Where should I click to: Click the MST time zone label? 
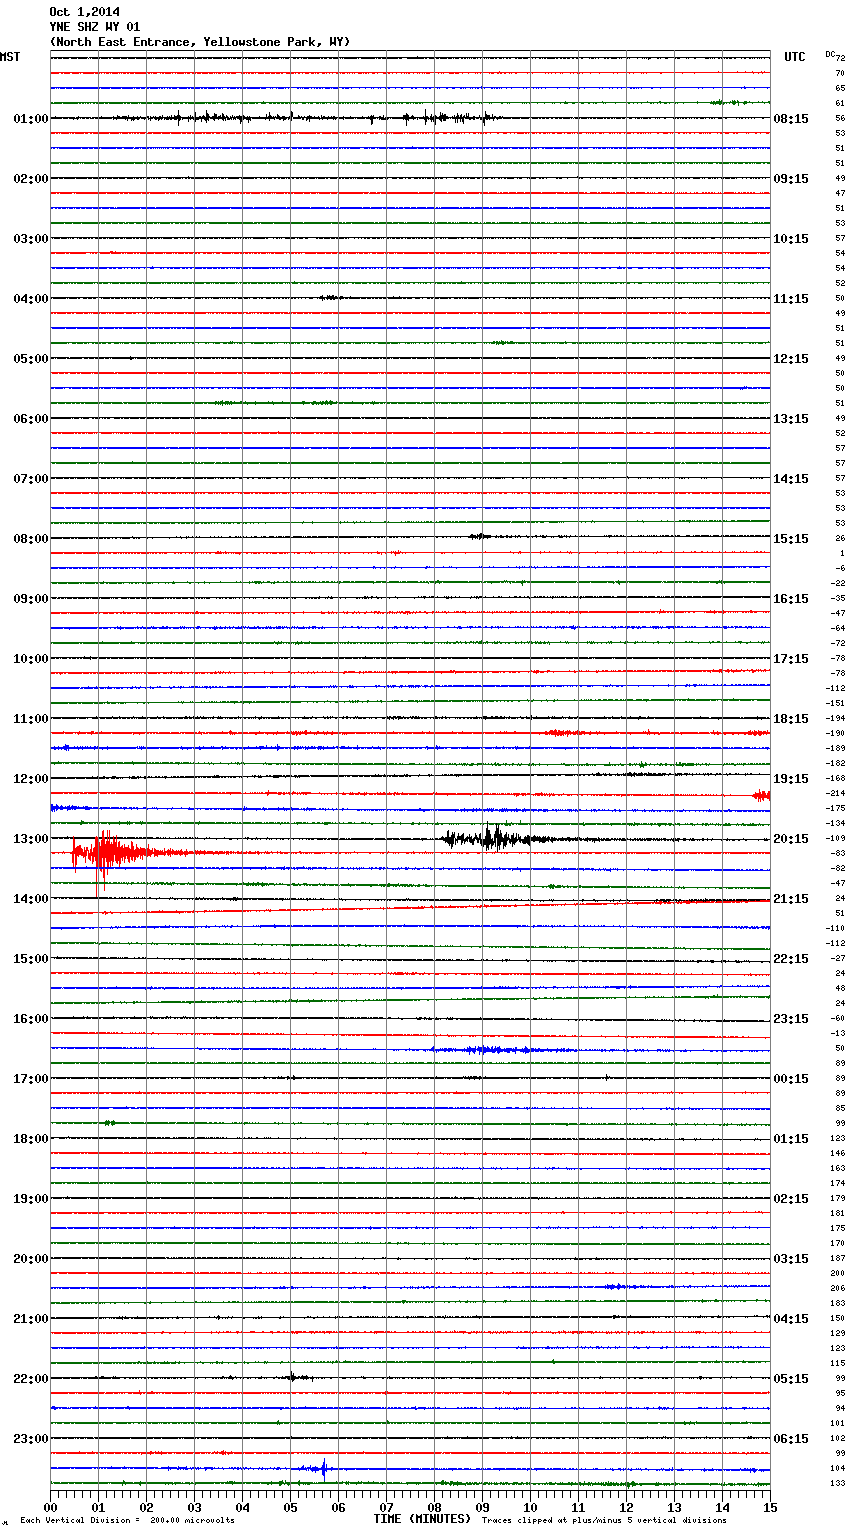click(10, 57)
